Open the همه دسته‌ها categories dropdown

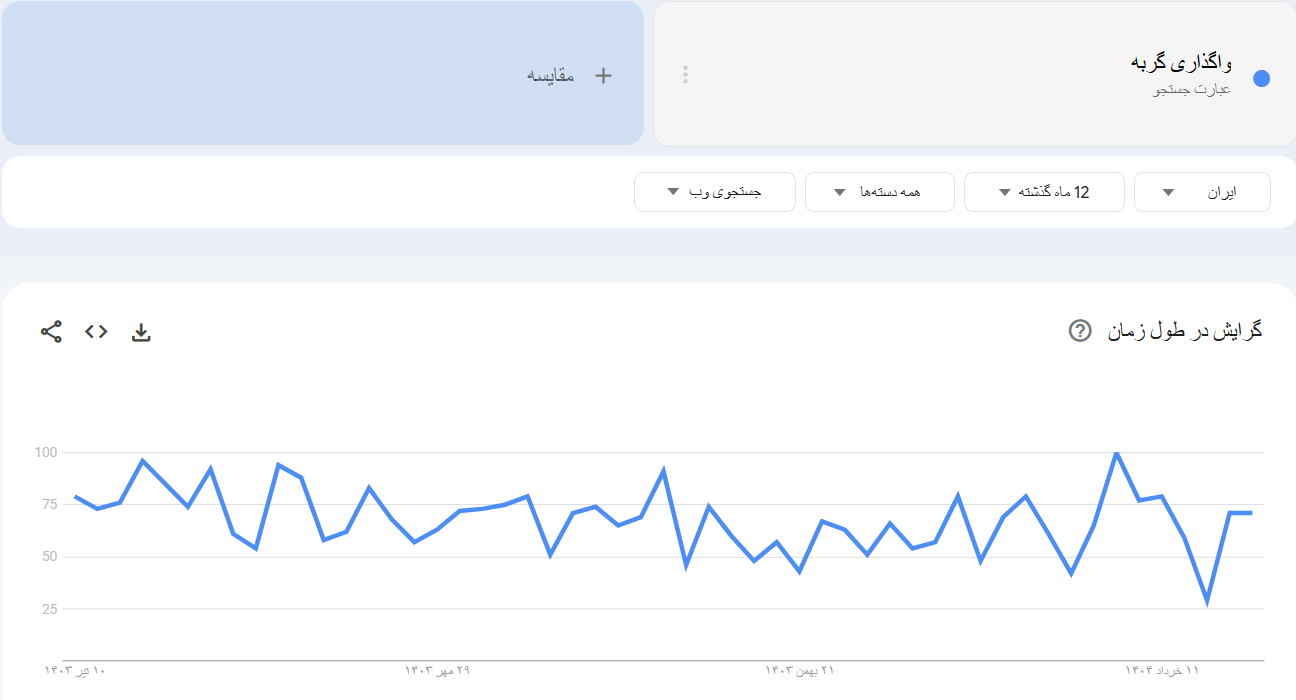879,192
